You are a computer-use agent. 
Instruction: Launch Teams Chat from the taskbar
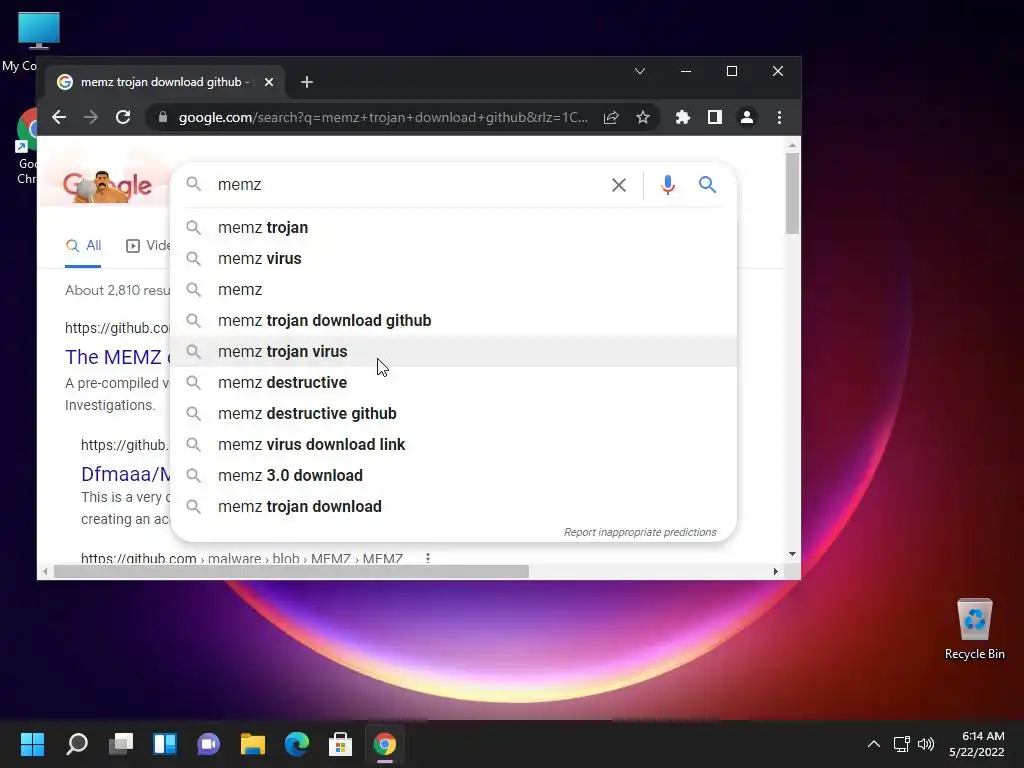pos(208,744)
